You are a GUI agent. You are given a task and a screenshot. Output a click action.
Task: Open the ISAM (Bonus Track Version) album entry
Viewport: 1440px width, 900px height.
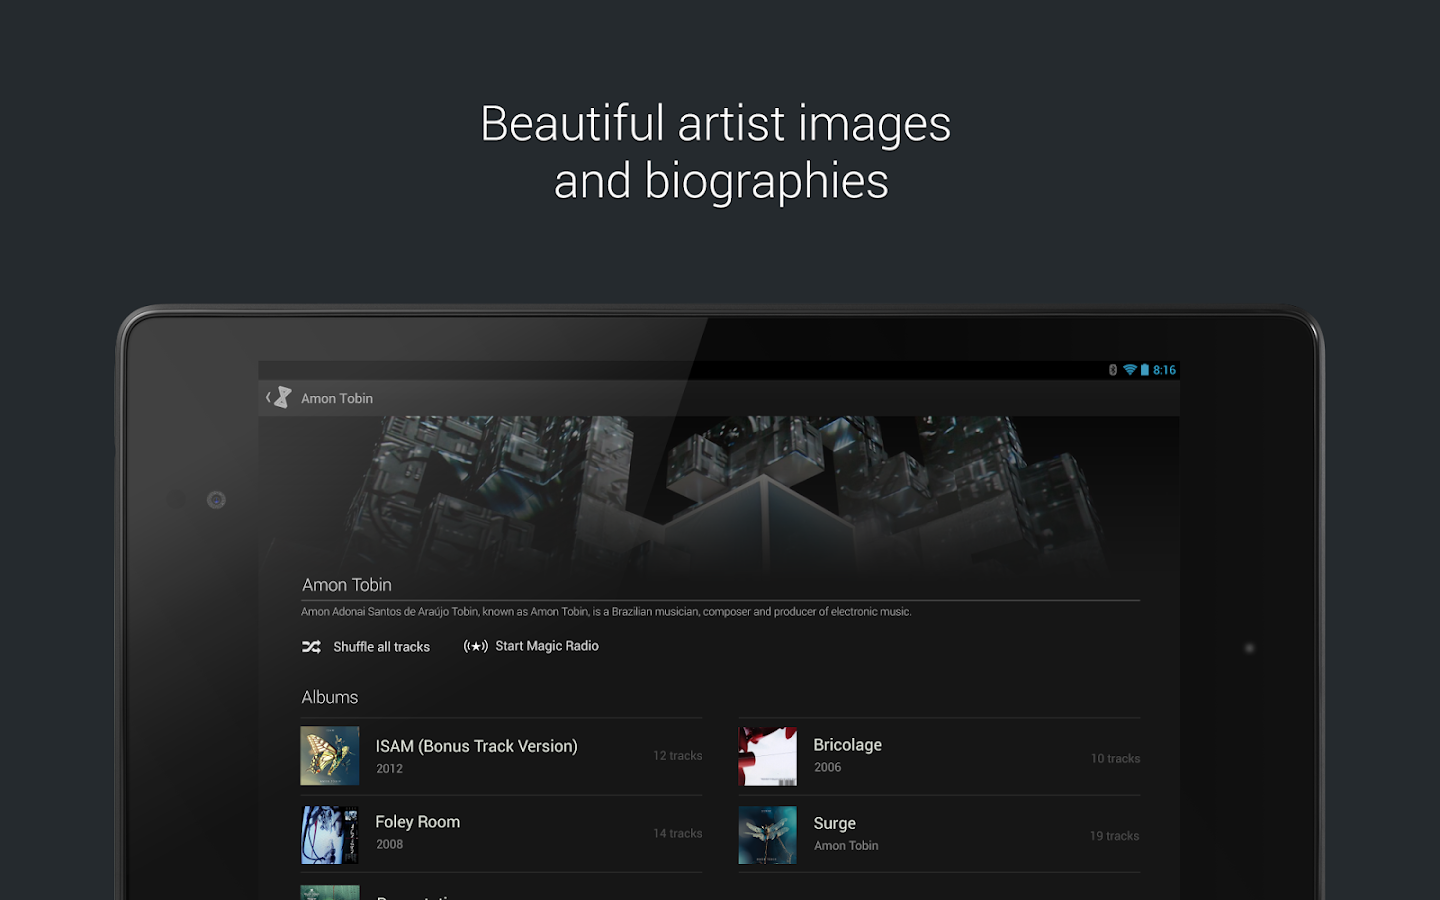(x=500, y=756)
